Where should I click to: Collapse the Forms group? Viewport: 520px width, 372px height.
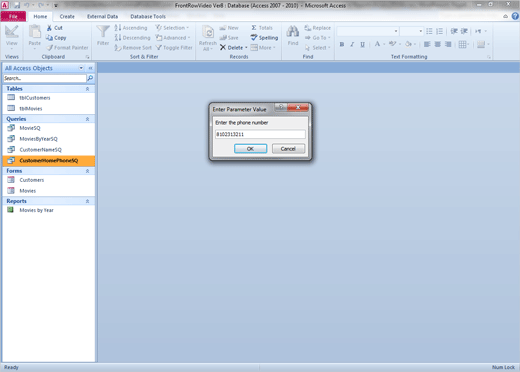(87, 171)
